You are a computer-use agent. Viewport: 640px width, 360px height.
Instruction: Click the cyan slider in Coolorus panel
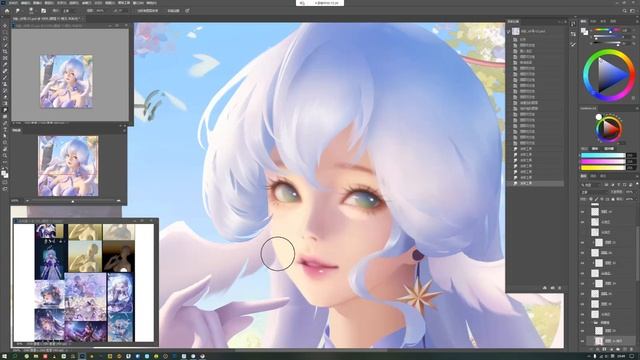[603, 156]
